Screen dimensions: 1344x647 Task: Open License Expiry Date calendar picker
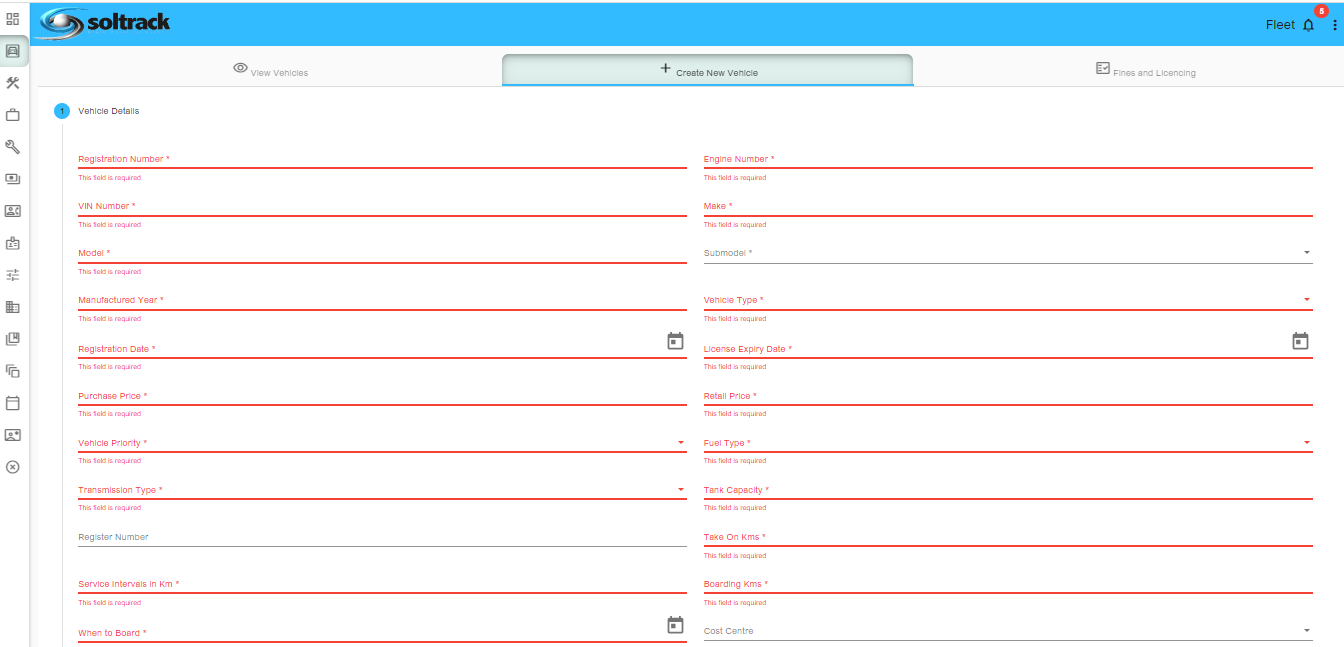click(1300, 341)
